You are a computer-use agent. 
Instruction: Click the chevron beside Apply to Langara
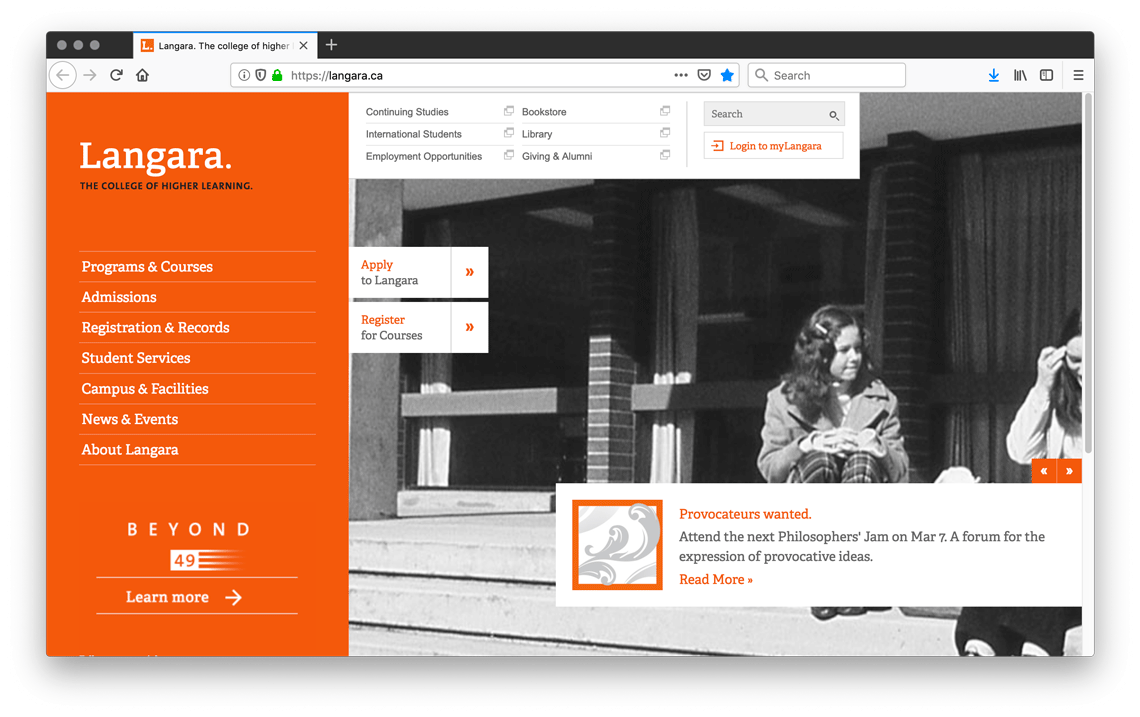coord(470,273)
